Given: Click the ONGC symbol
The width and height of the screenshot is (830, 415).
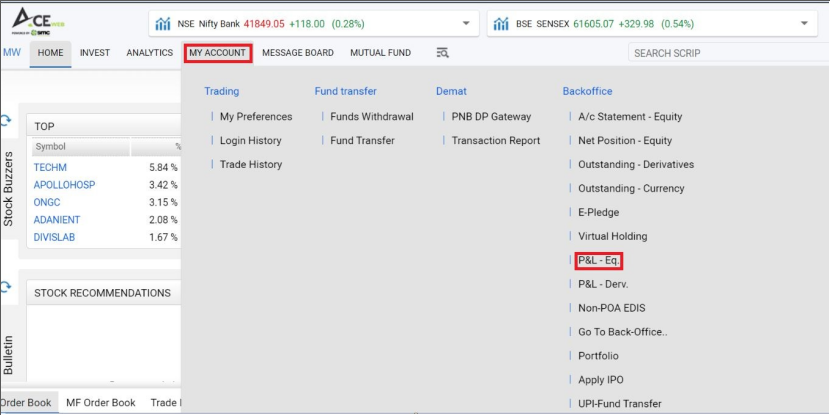Looking at the screenshot, I should 47,202.
